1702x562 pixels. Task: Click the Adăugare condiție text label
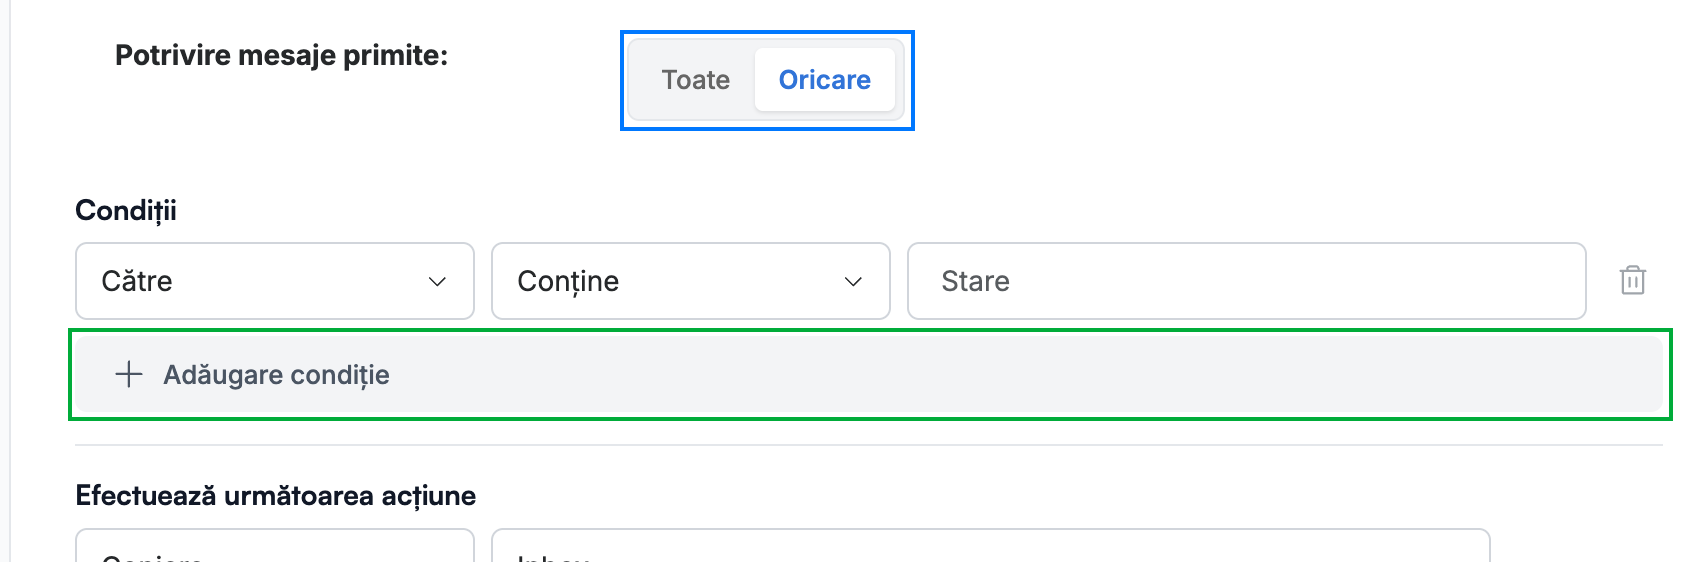click(x=276, y=375)
